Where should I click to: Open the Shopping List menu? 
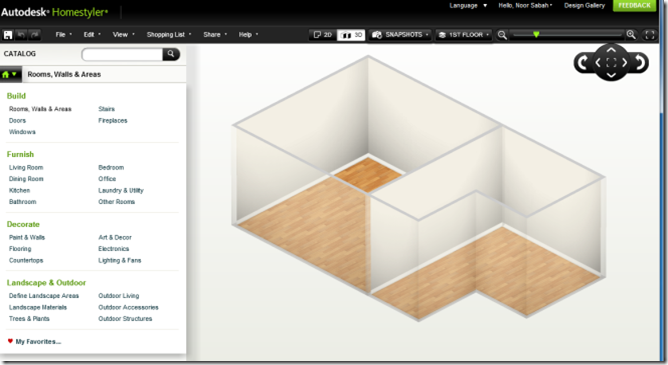169,34
